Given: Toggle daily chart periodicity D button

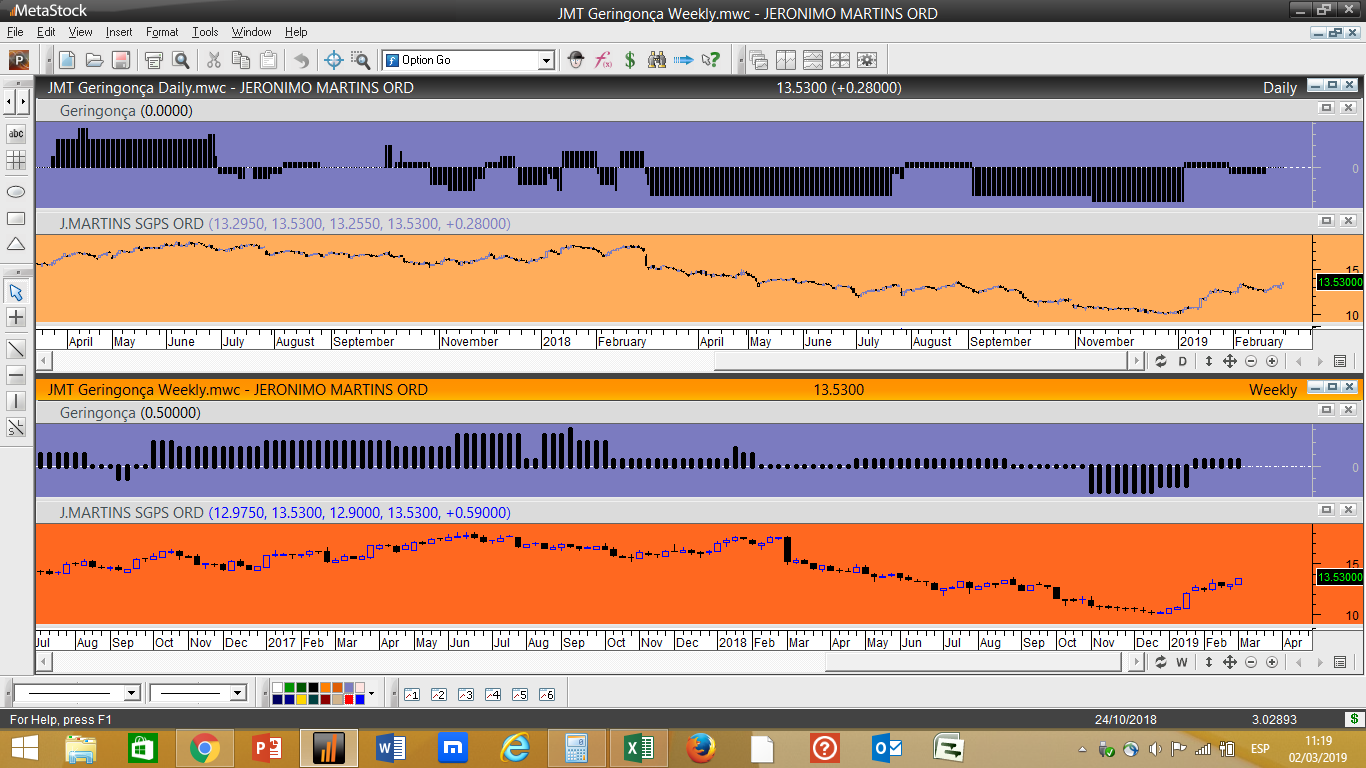Looking at the screenshot, I should 1183,361.
